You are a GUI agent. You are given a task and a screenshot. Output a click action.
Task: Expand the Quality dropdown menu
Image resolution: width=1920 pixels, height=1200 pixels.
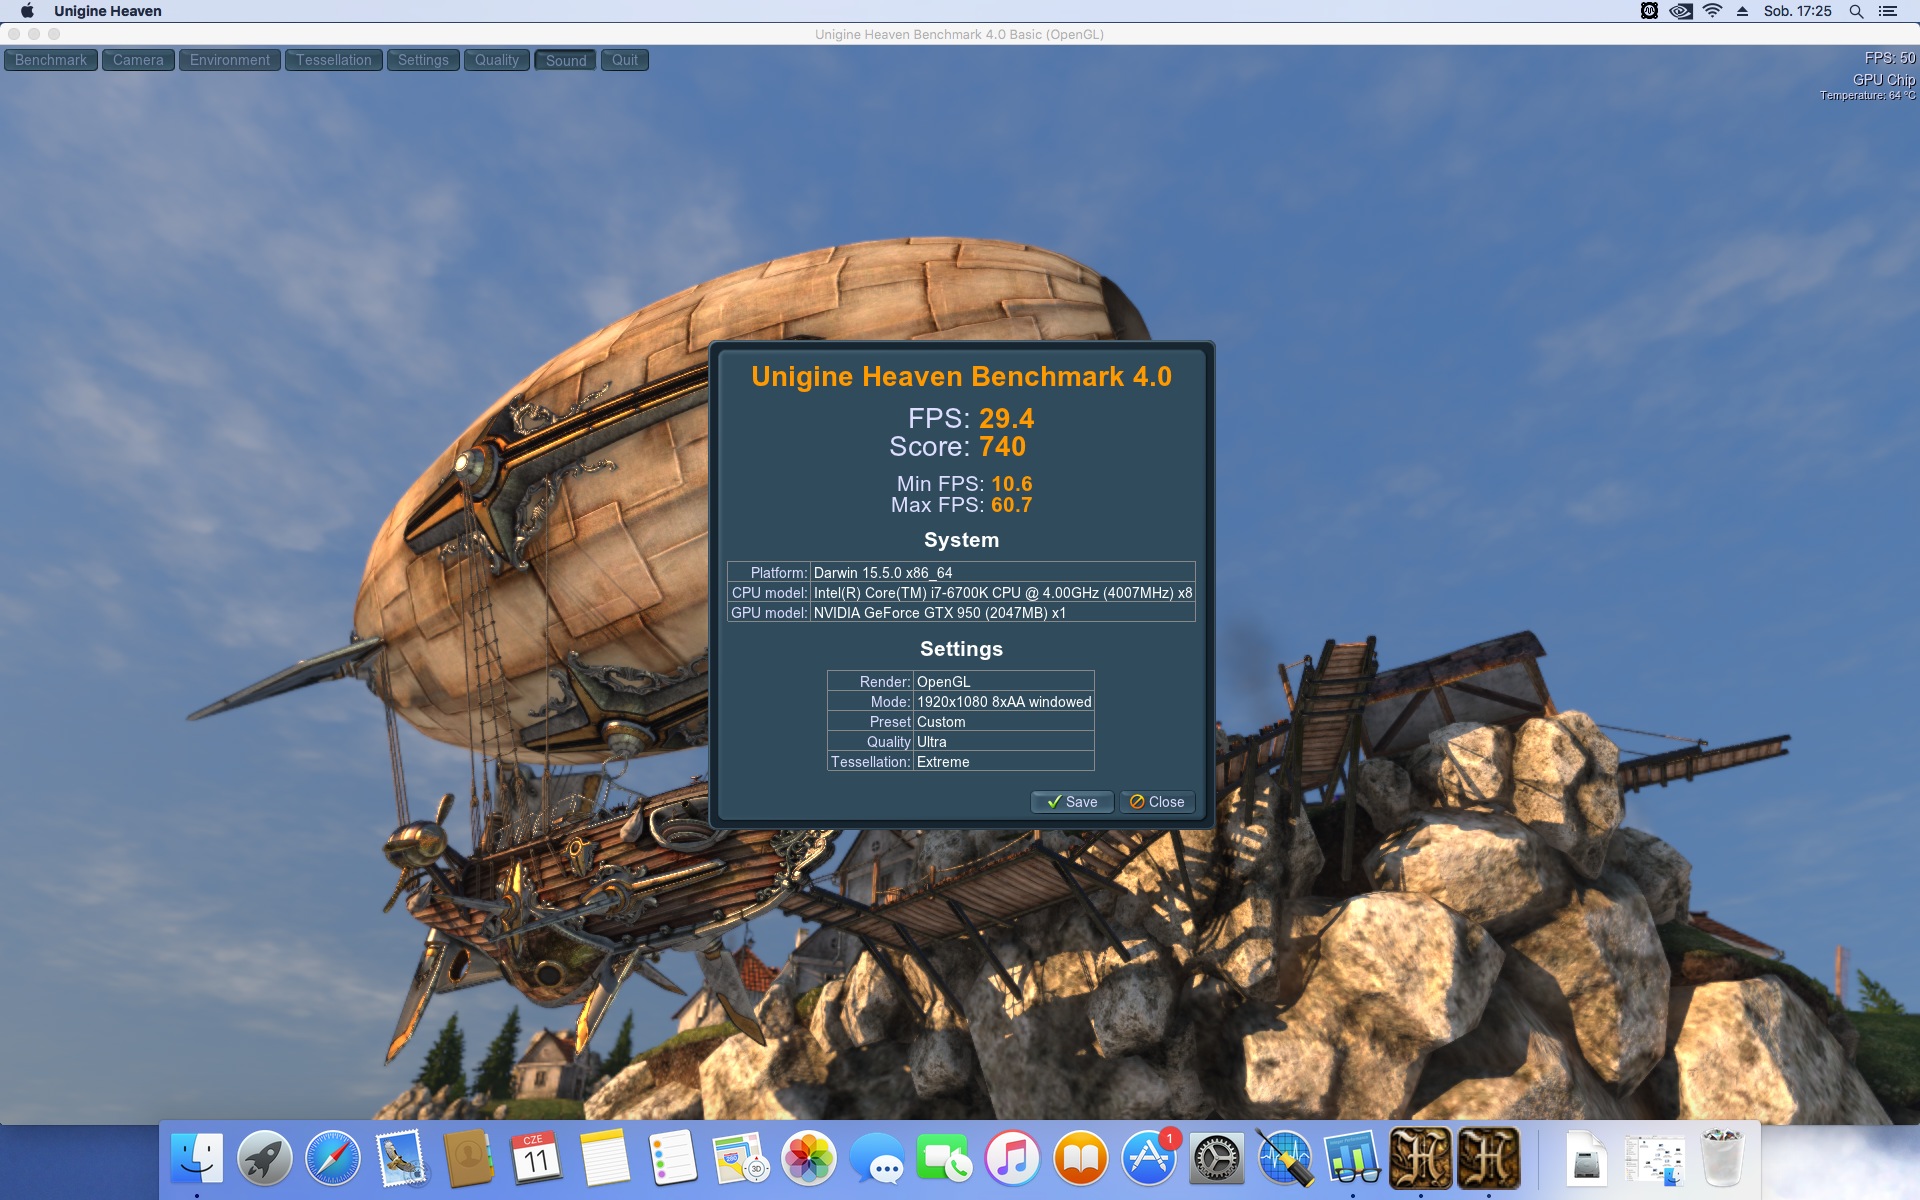496,60
